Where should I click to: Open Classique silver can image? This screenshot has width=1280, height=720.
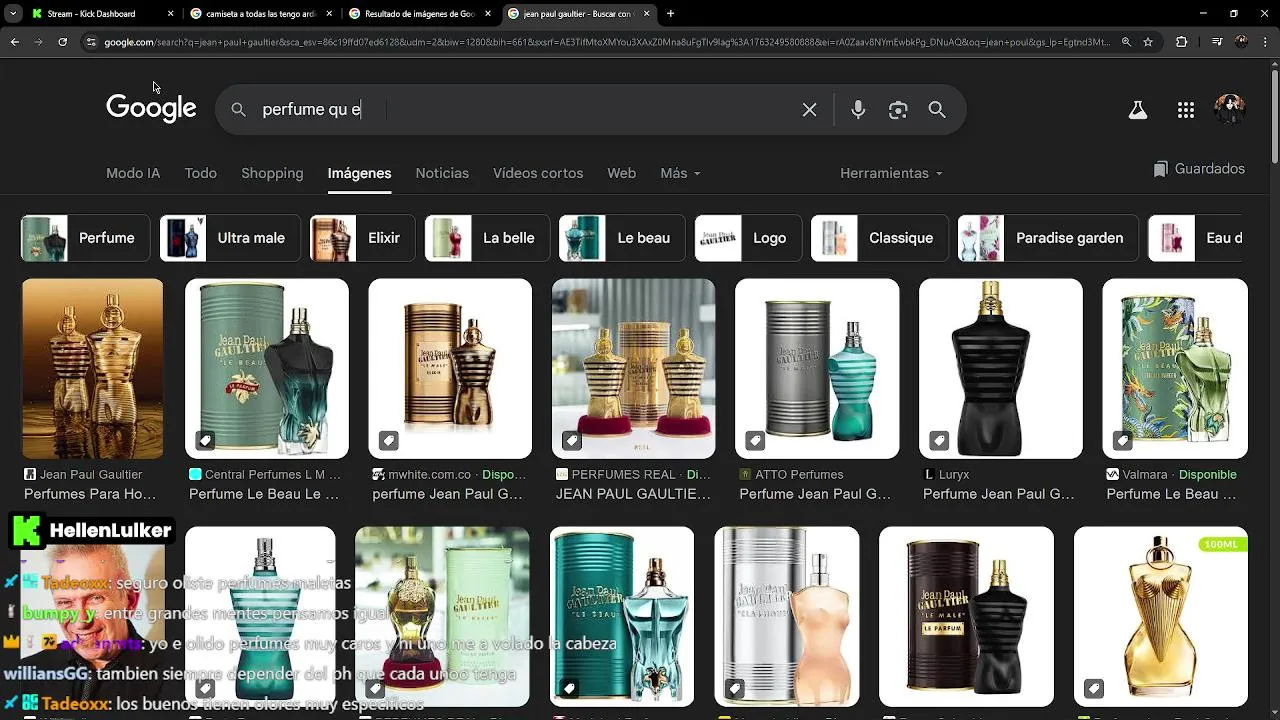pyautogui.click(x=787, y=617)
